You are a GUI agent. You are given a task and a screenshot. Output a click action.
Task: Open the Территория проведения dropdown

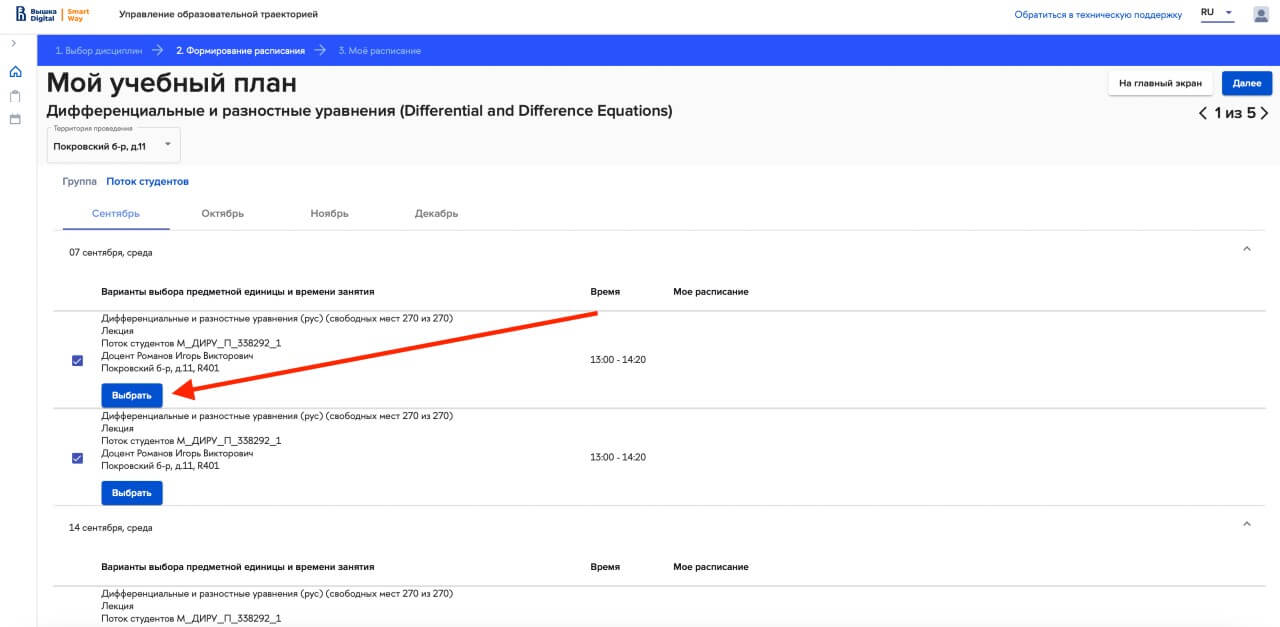click(x=113, y=145)
